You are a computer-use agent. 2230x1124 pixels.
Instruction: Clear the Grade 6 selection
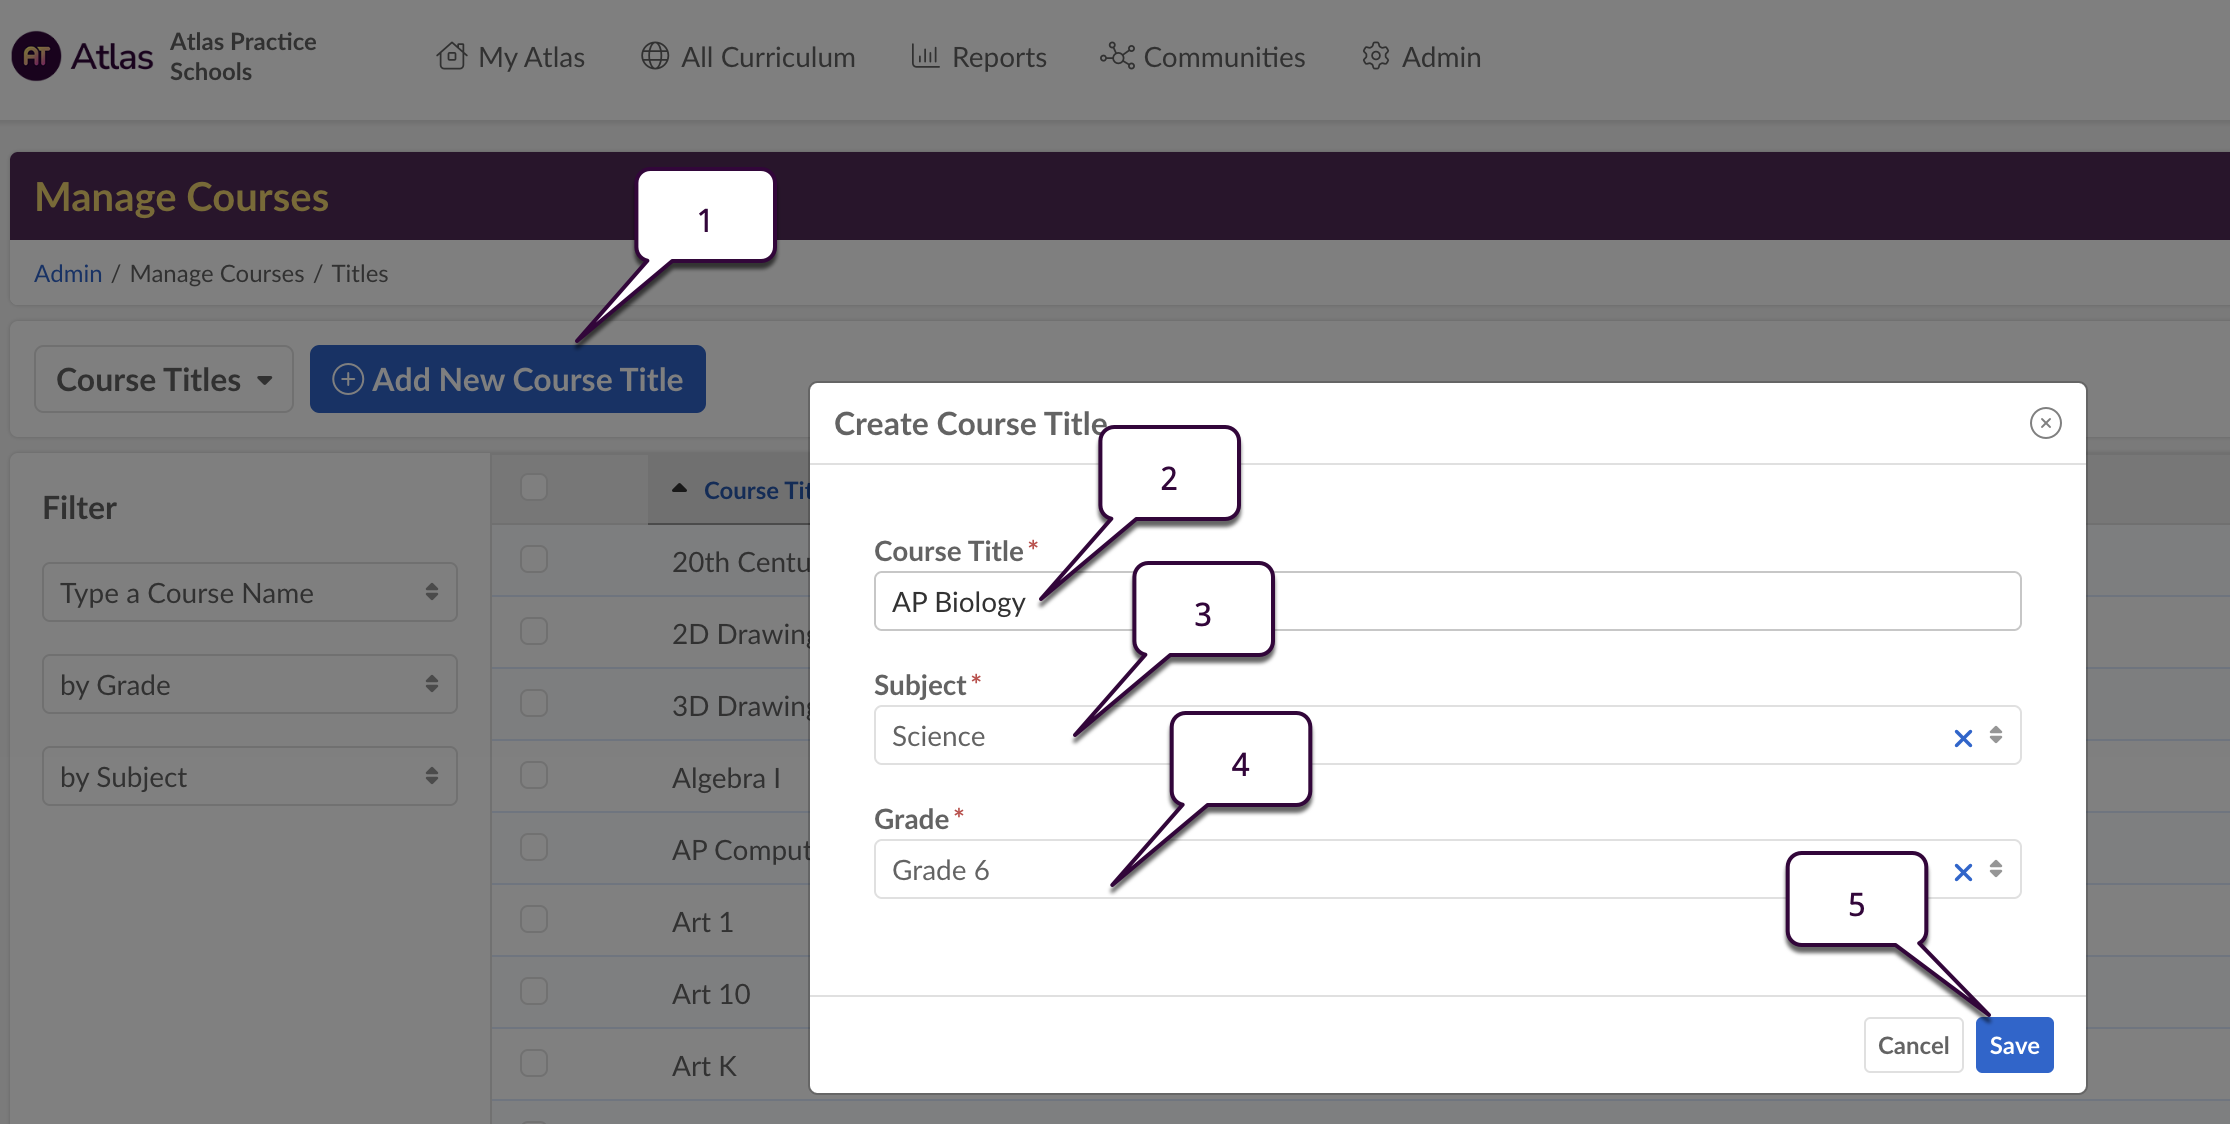pyautogui.click(x=1963, y=872)
